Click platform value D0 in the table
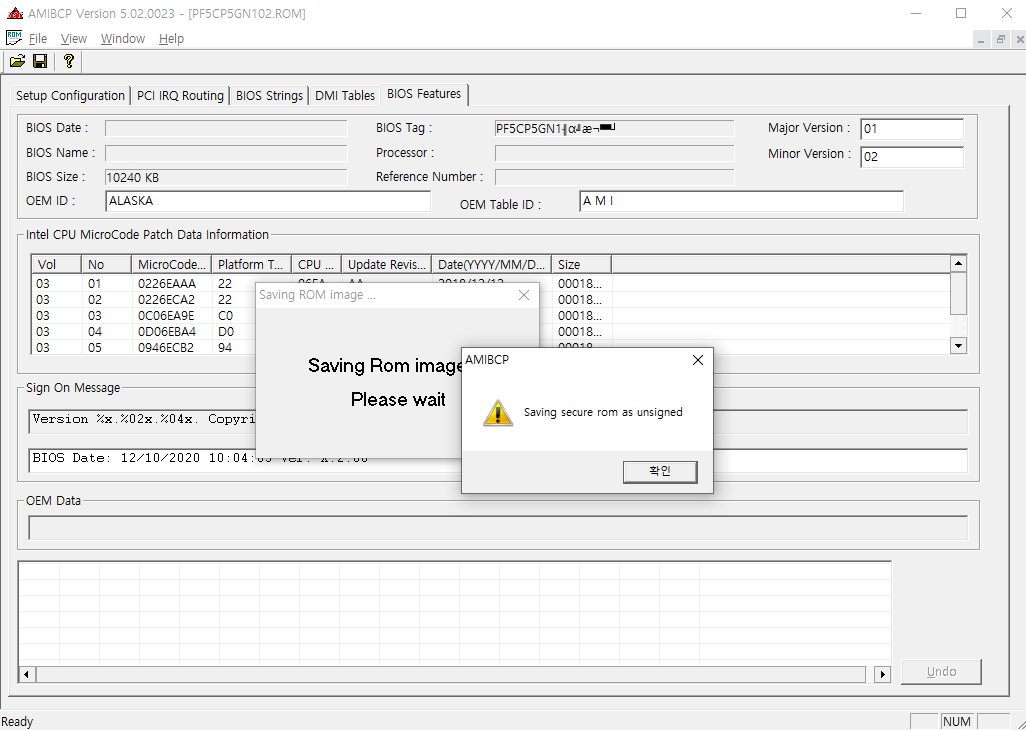1026x730 pixels. [226, 332]
